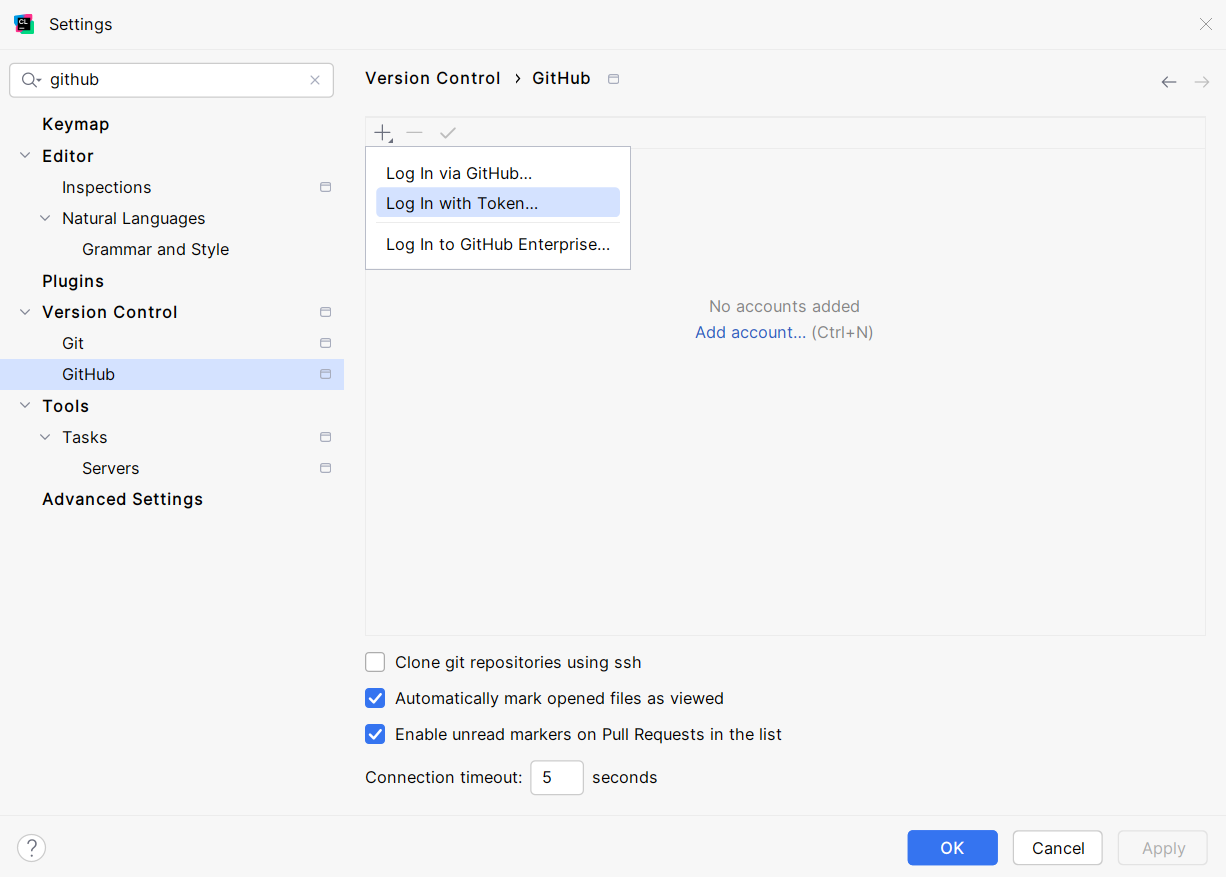Image resolution: width=1226 pixels, height=877 pixels.
Task: Click the project-level icon beside GitHub breadcrumb
Action: coord(614,79)
